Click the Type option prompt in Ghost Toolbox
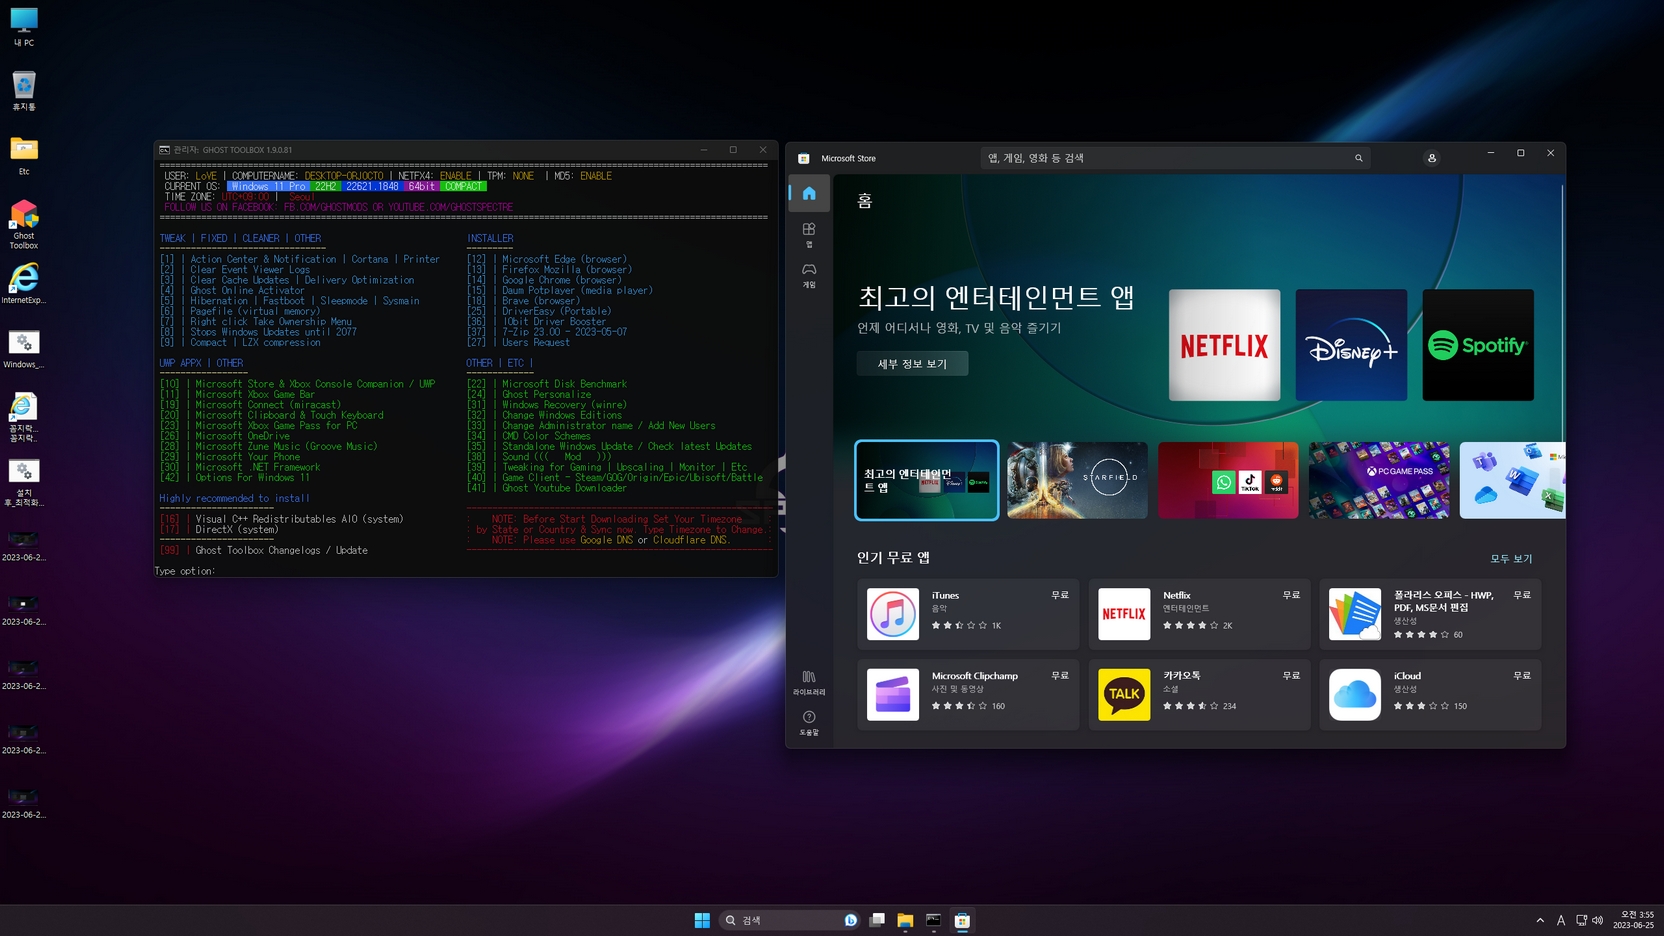1664x936 pixels. (185, 571)
